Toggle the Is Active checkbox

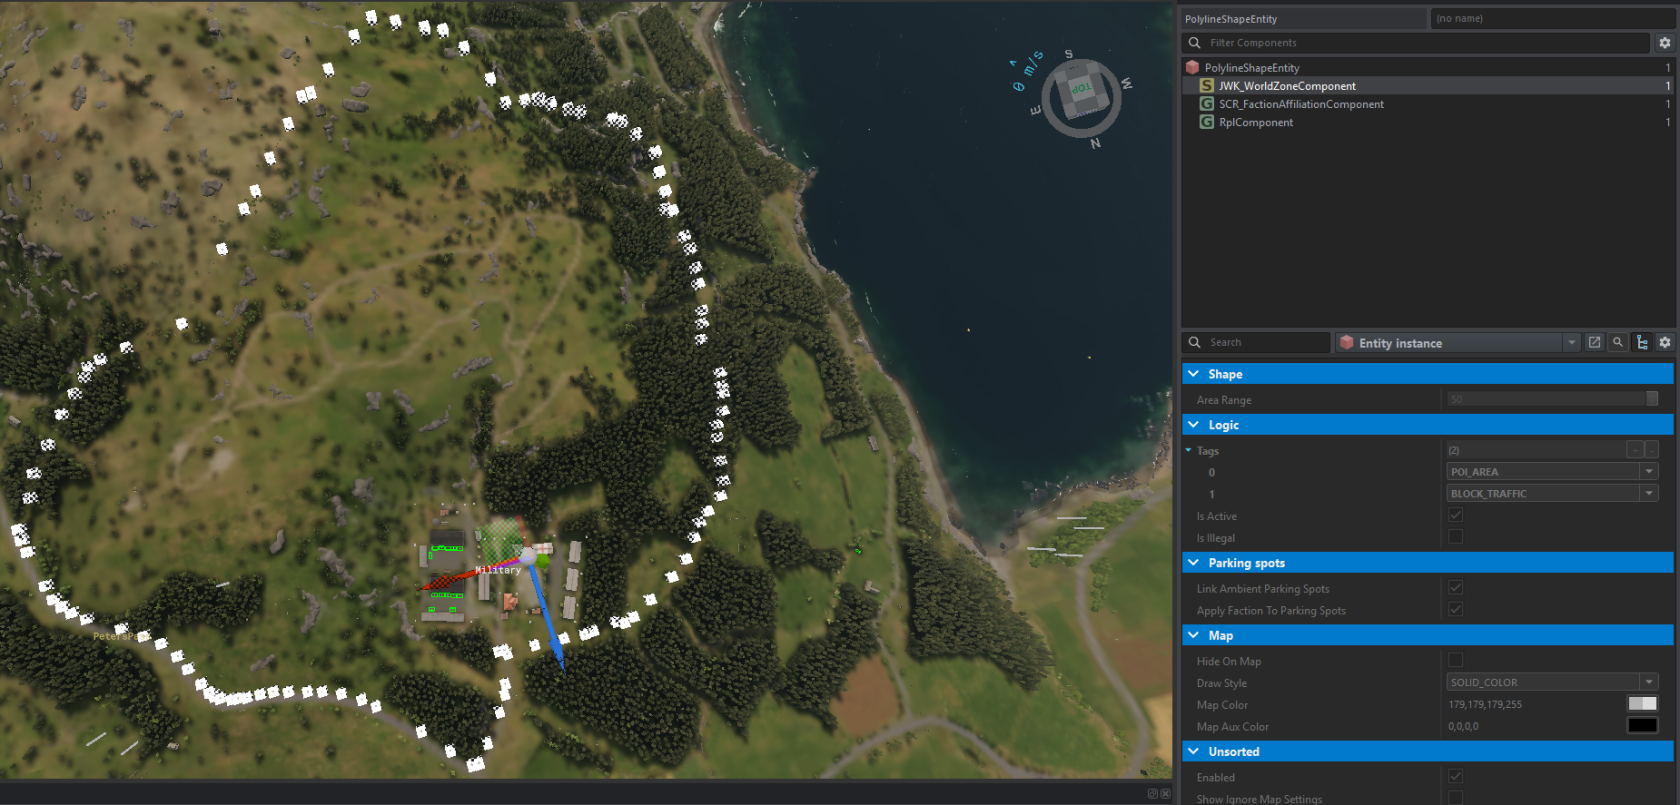[x=1456, y=515]
